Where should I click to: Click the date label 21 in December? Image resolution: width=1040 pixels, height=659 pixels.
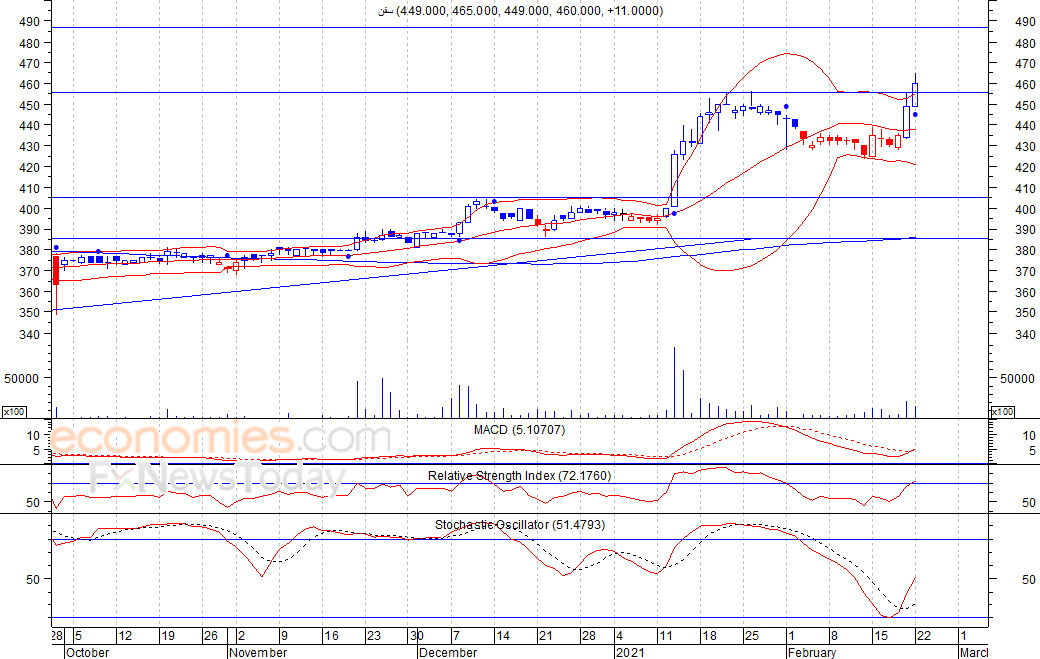pos(546,636)
